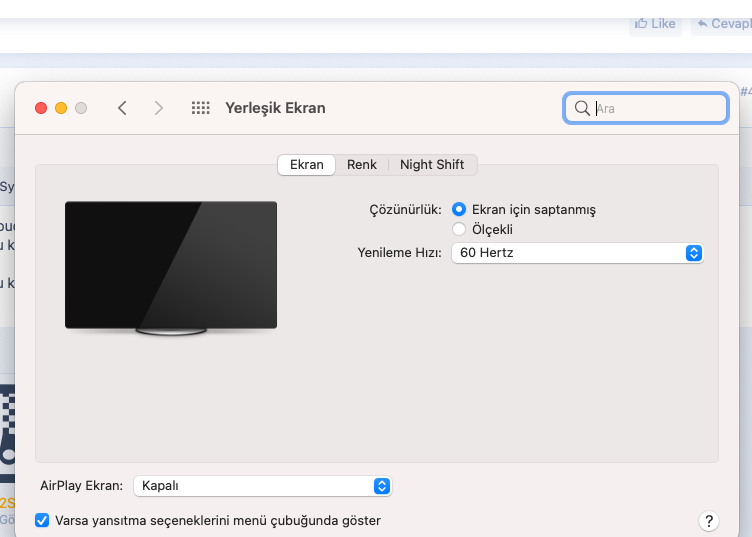The height and width of the screenshot is (537, 752).
Task: Open help with the question mark button
Action: click(708, 521)
